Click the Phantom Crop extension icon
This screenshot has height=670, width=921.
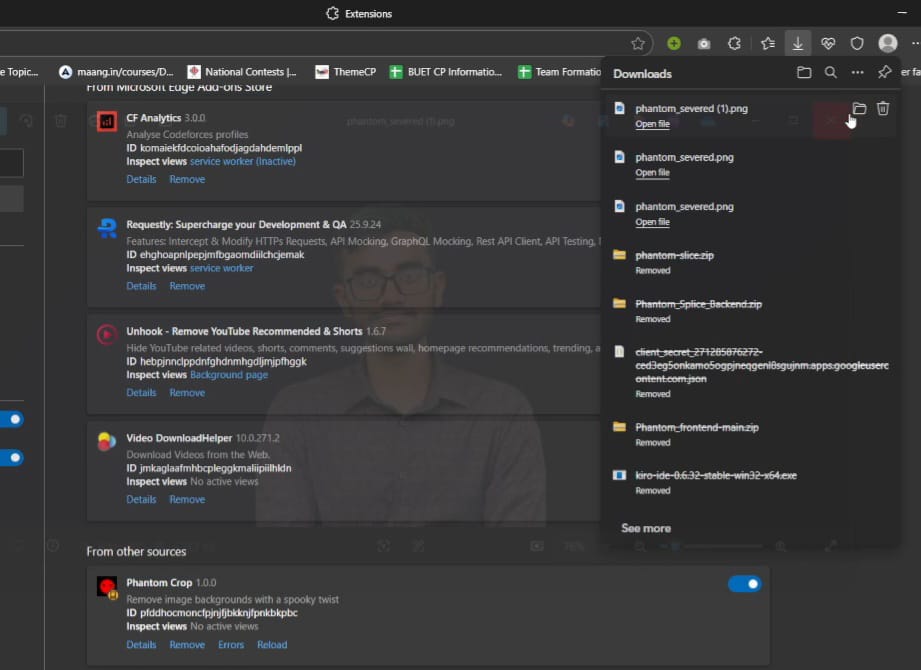[107, 587]
